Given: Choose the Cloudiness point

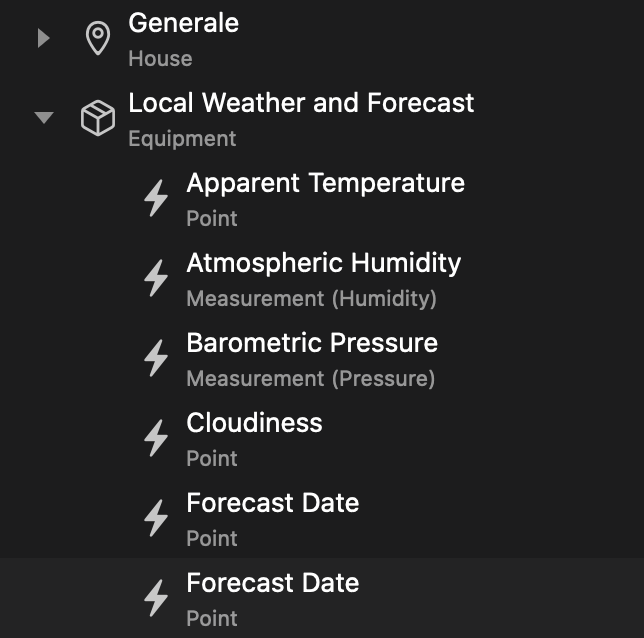Looking at the screenshot, I should 254,424.
